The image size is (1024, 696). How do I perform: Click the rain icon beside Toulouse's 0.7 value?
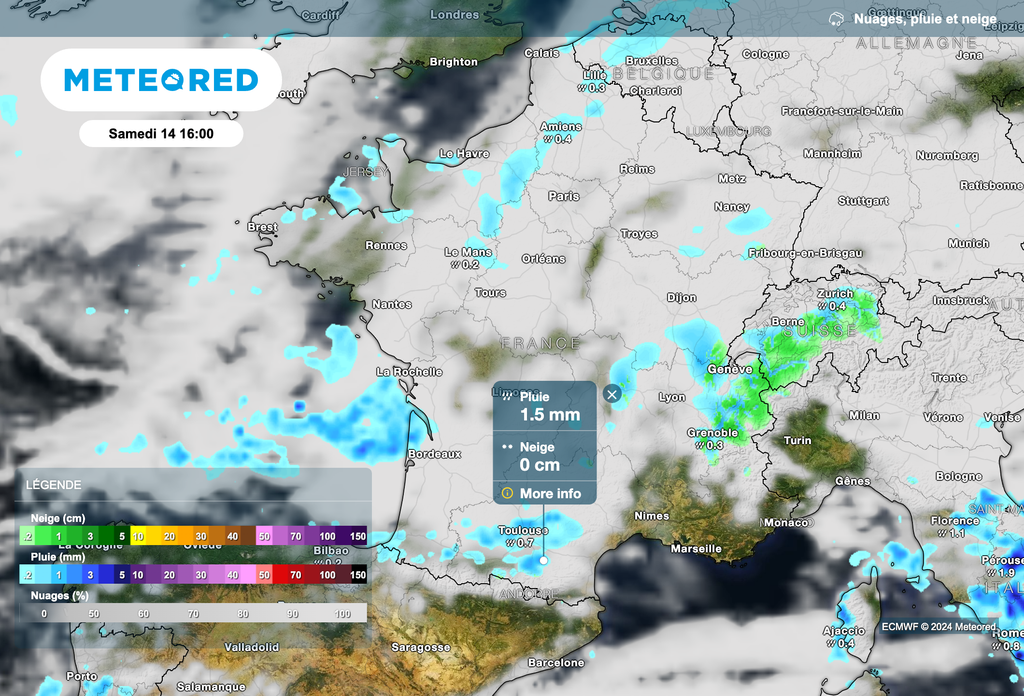[x=510, y=543]
